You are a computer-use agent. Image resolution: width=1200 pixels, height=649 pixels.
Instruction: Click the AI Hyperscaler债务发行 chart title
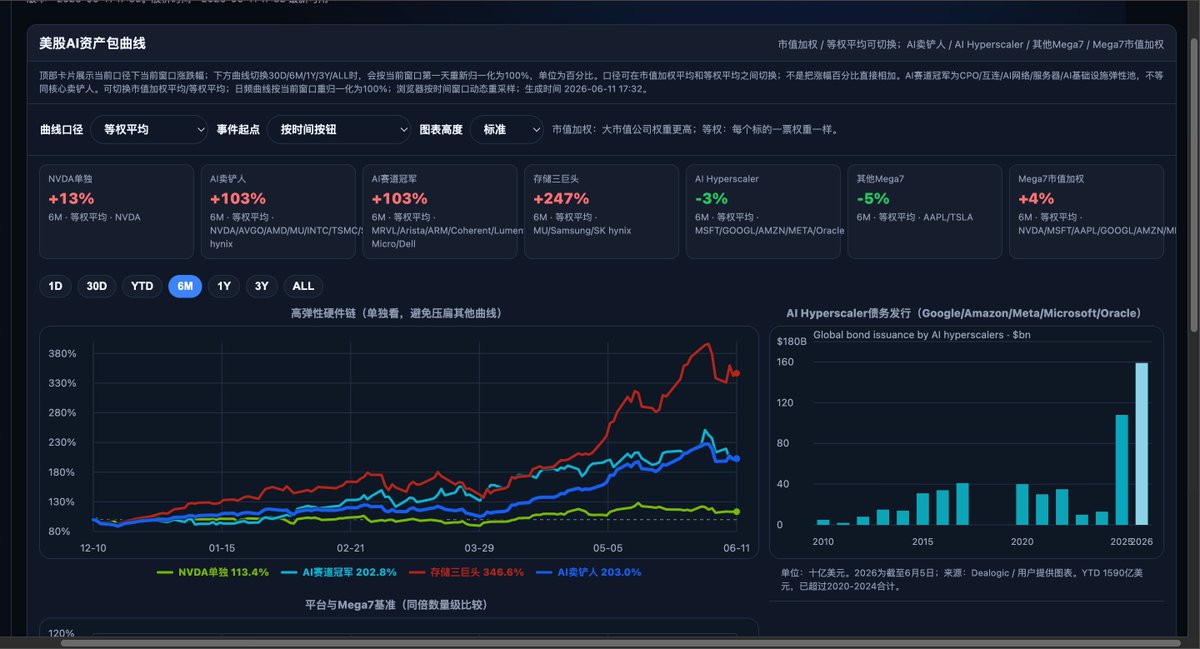click(x=965, y=313)
